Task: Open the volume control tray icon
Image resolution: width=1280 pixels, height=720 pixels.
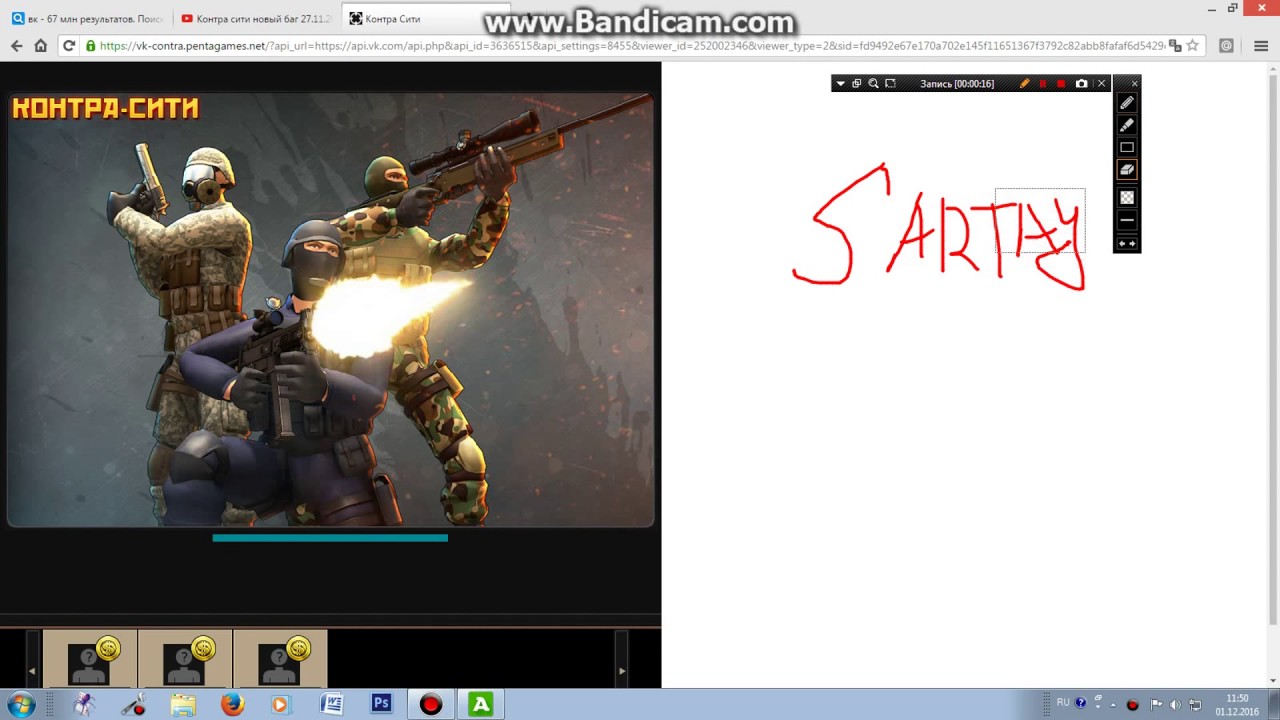Action: (x=1175, y=704)
